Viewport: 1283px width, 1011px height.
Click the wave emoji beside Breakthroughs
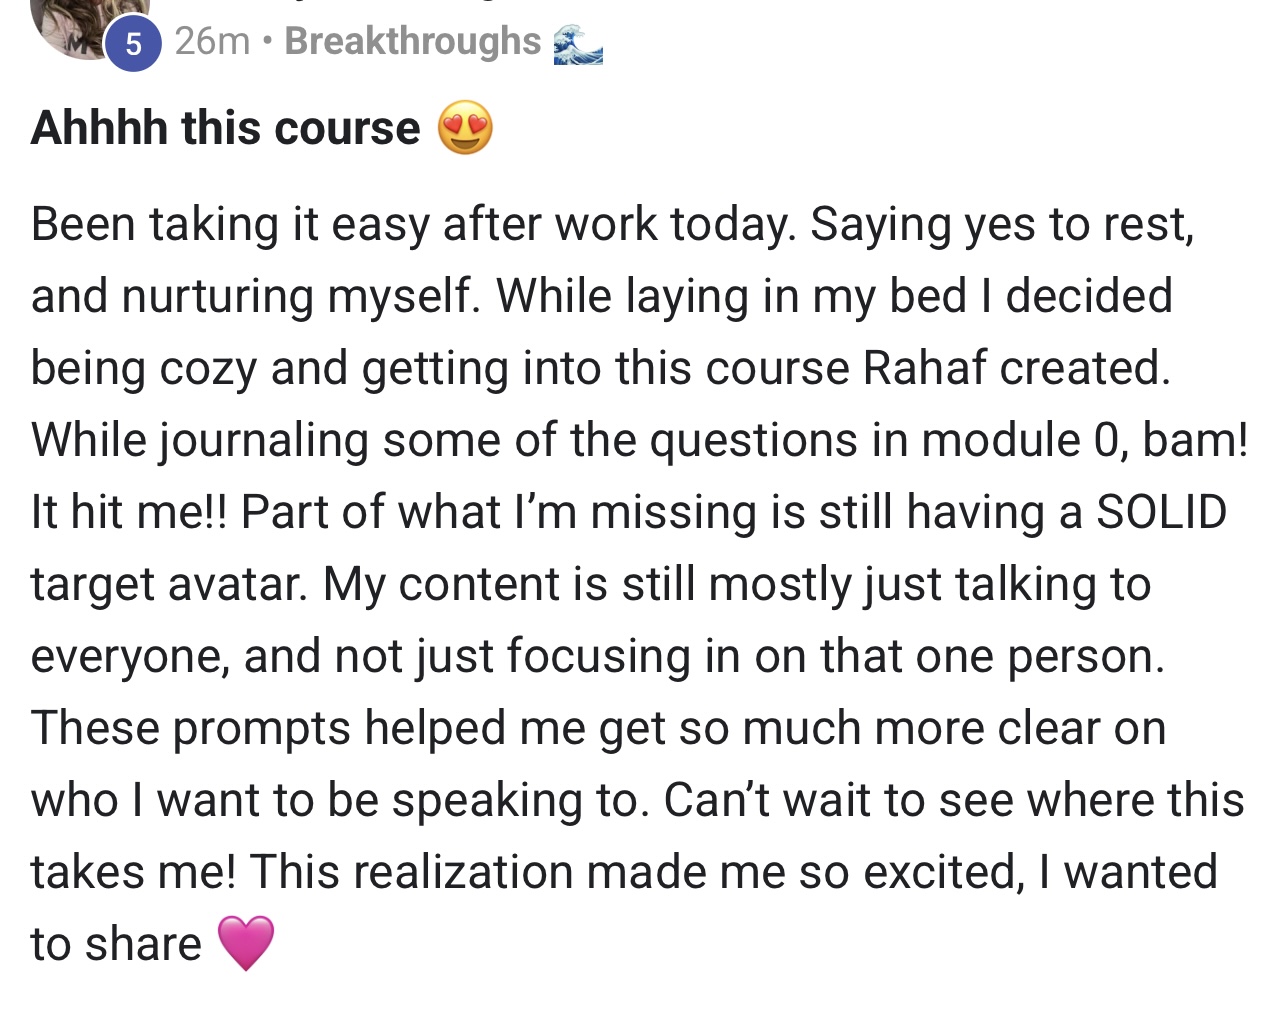coord(579,44)
